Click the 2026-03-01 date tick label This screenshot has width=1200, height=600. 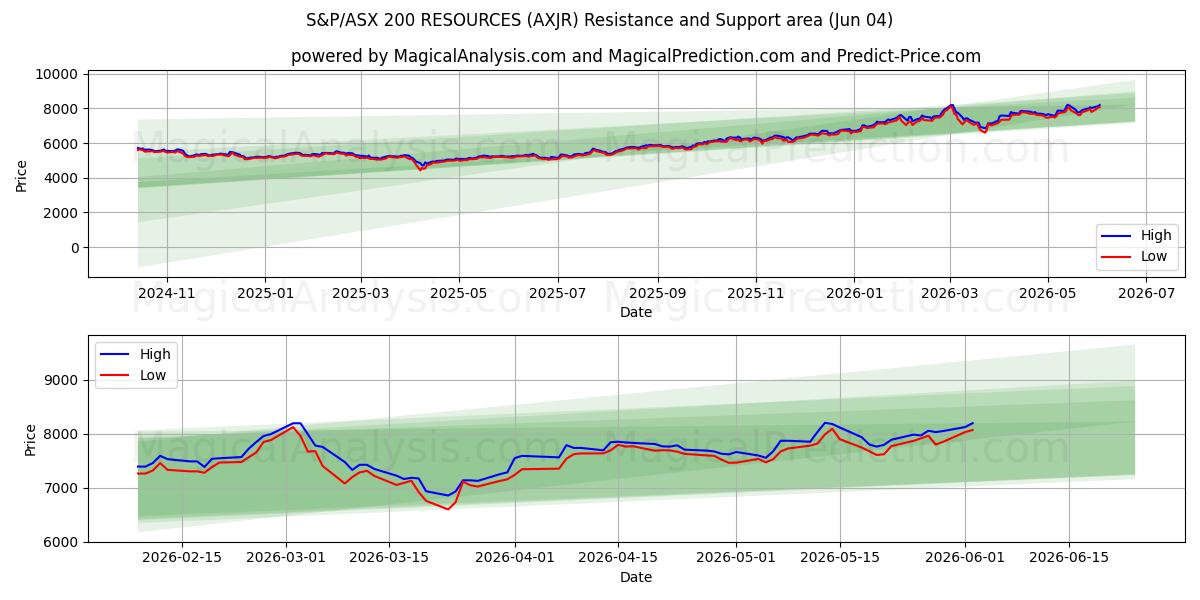tap(287, 558)
